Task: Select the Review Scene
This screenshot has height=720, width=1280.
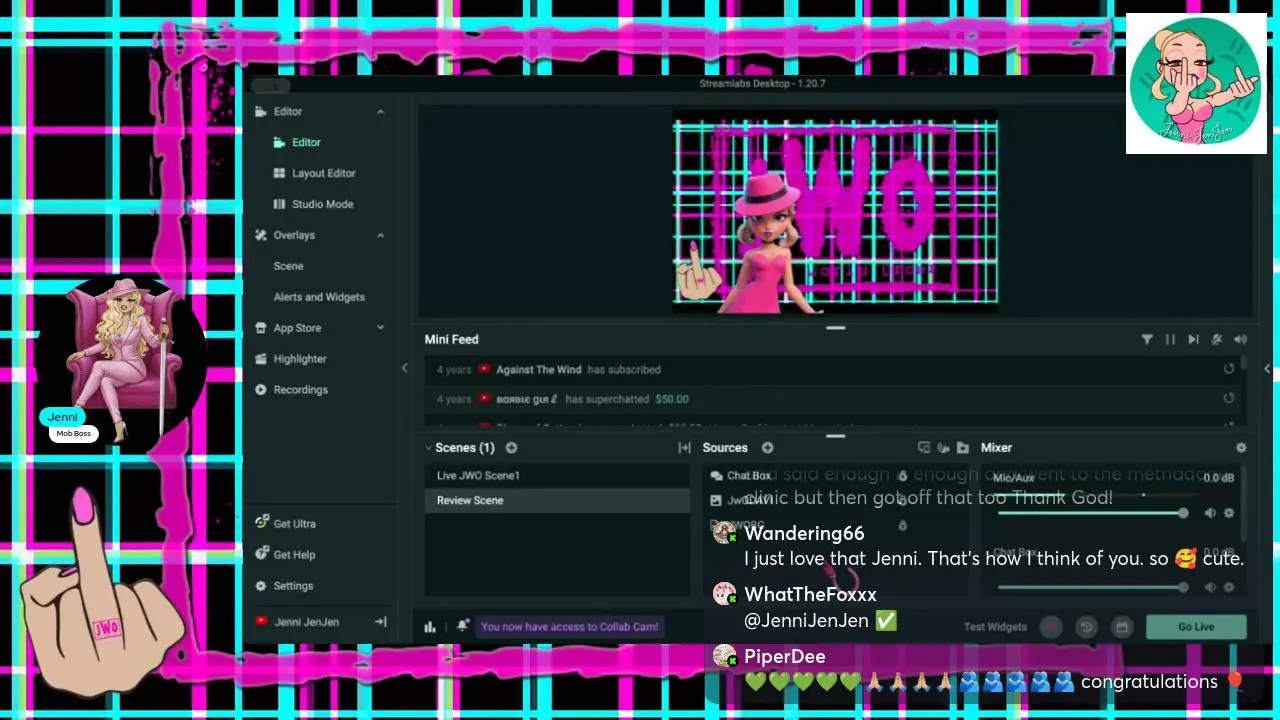Action: pos(558,501)
